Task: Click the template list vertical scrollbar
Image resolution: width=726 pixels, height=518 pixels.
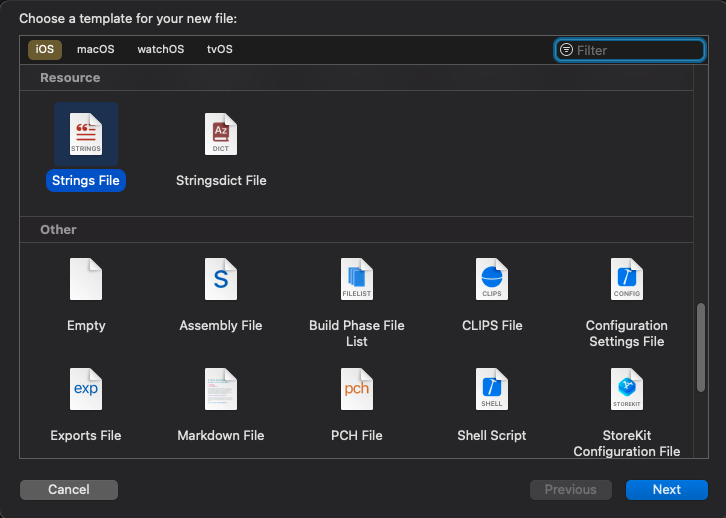Action: [700, 350]
